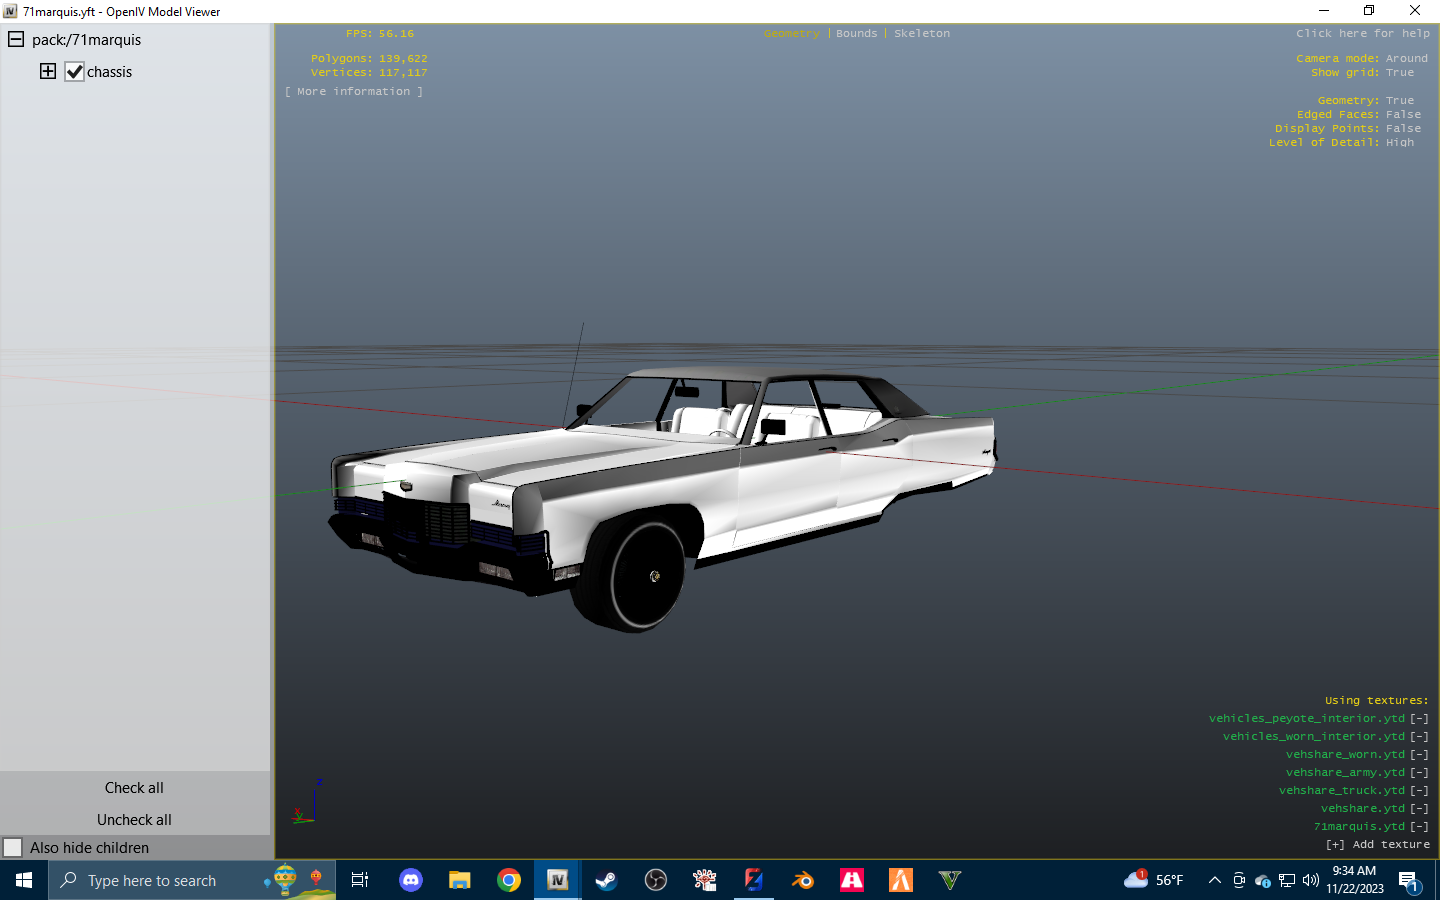Open Blender from the taskbar
1440x900 pixels.
802,881
